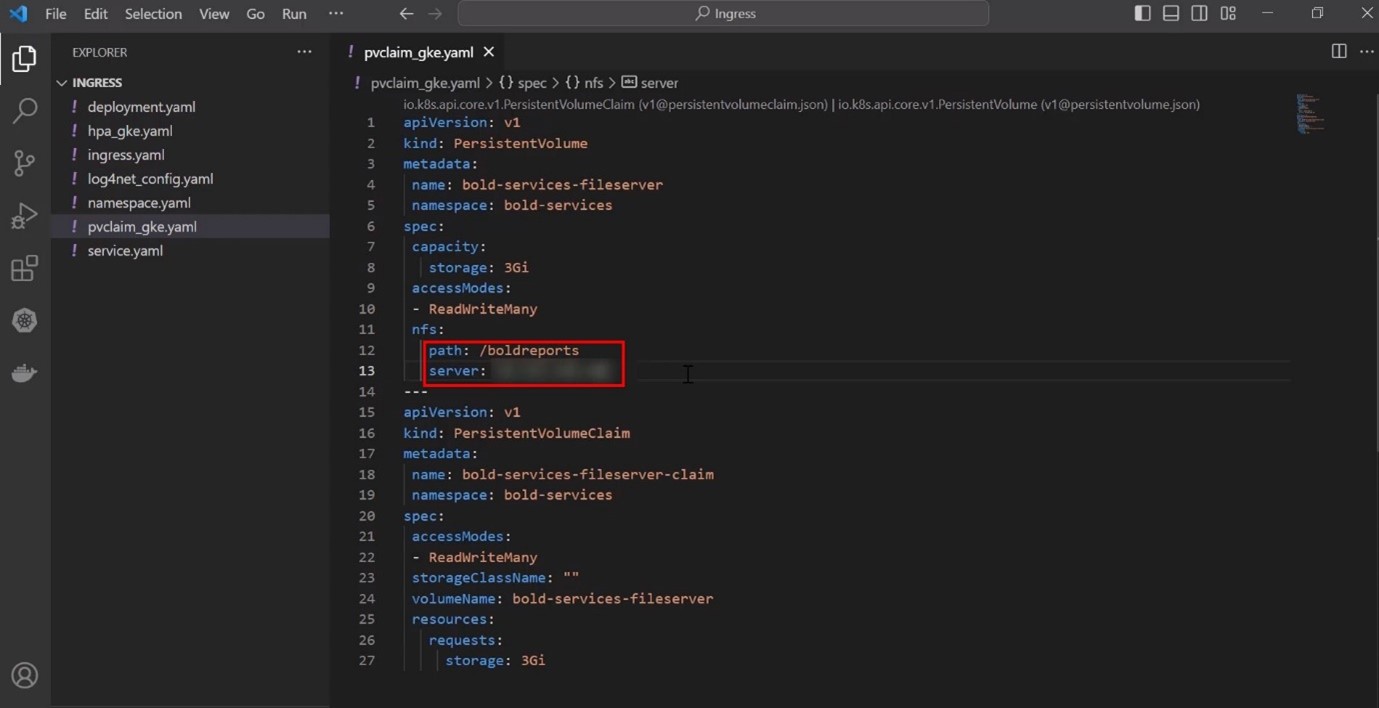Viewport: 1379px width, 708px height.
Task: Open the Docker extension panel
Action: pyautogui.click(x=24, y=373)
